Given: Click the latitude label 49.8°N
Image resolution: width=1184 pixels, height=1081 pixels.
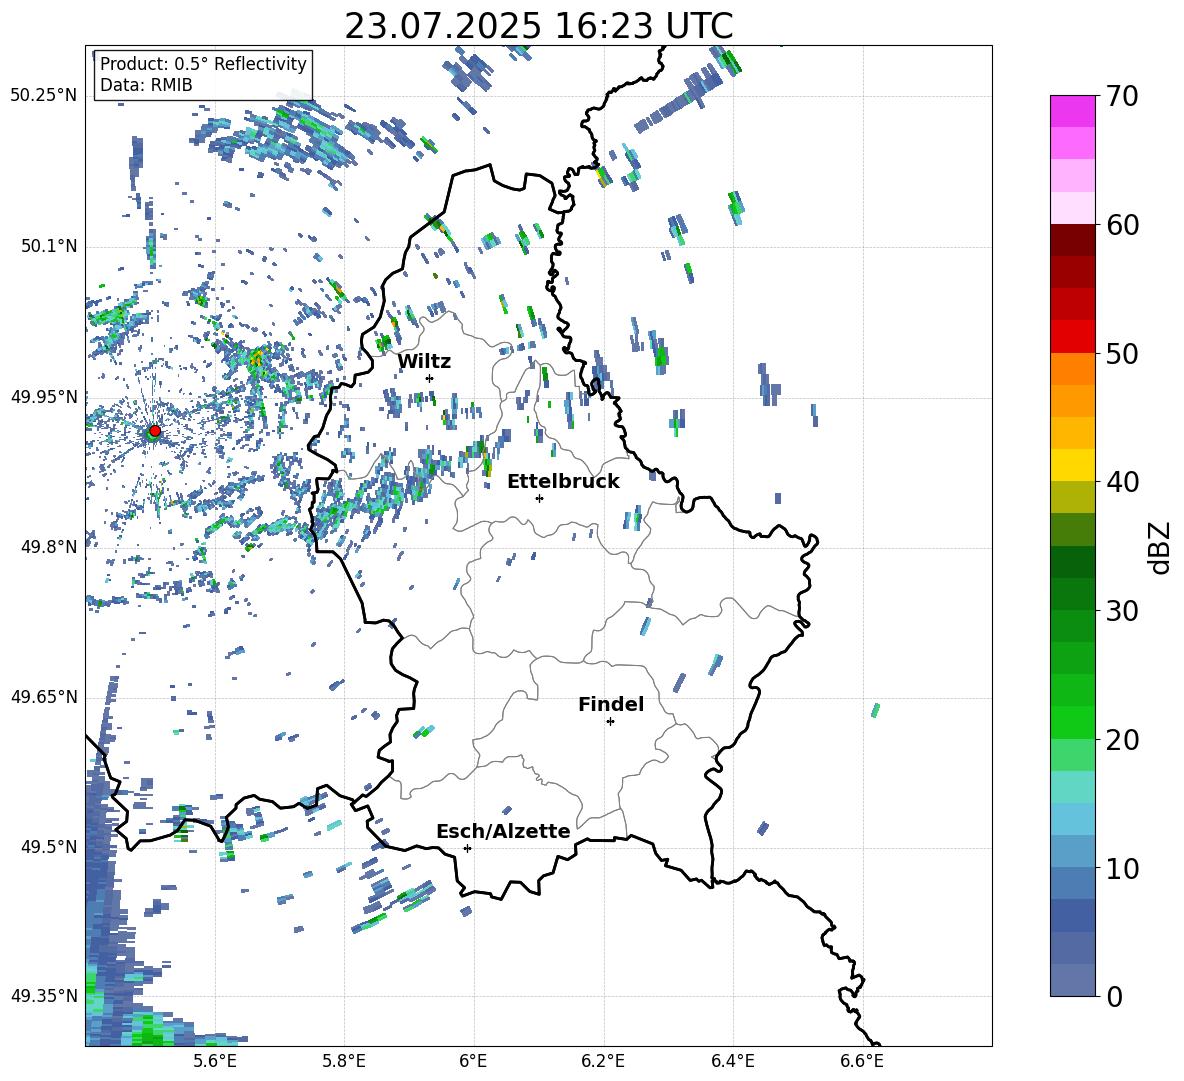Looking at the screenshot, I should click(48, 547).
